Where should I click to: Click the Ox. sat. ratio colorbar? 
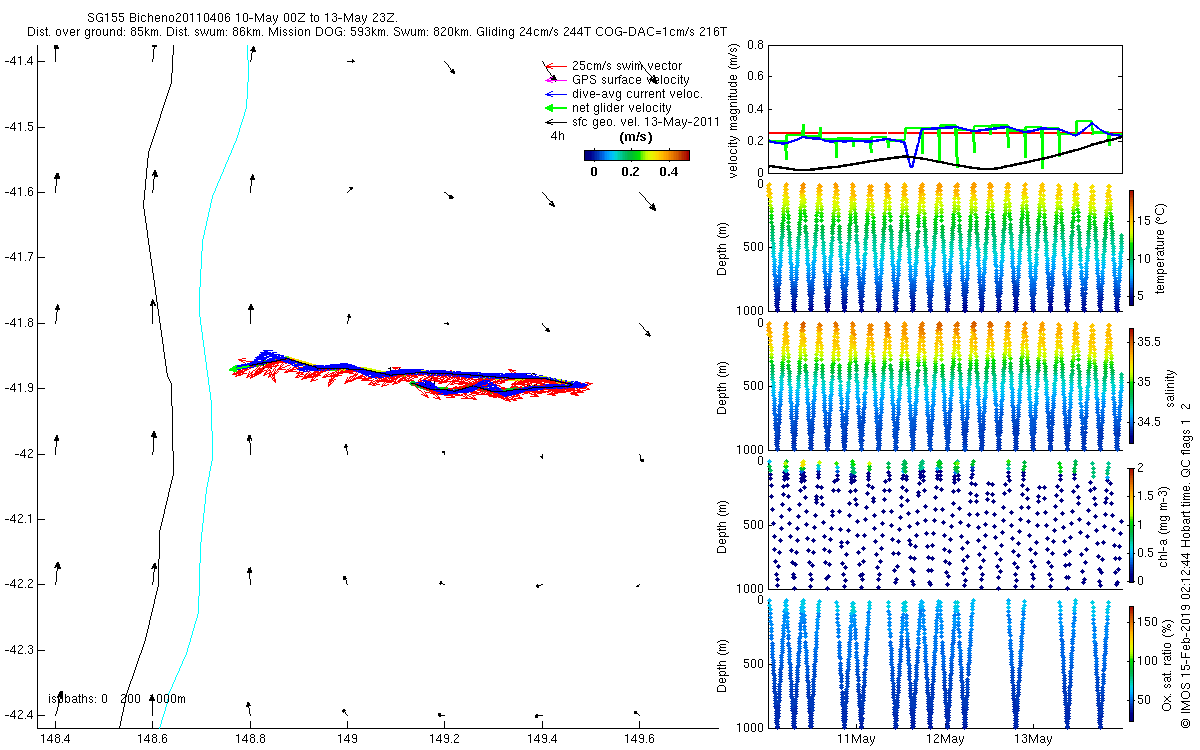click(1131, 664)
